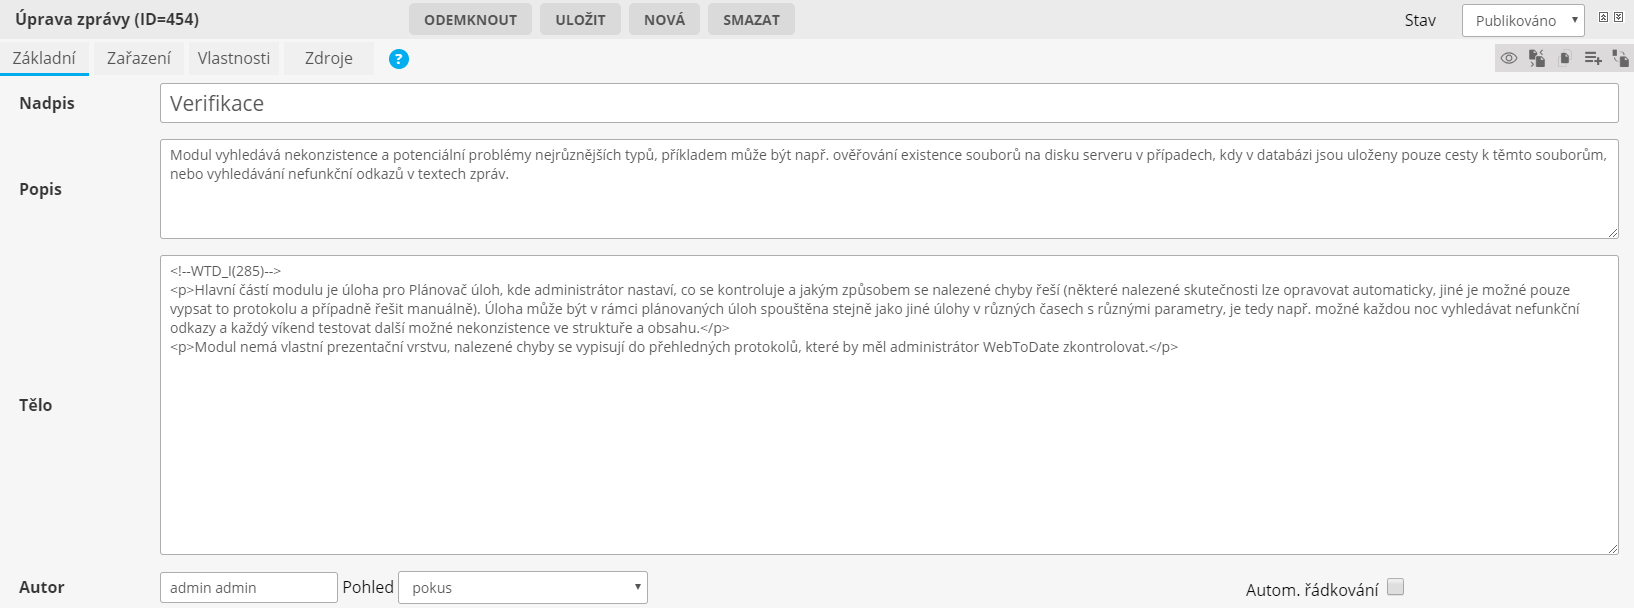Image resolution: width=1634 pixels, height=608 pixels.
Task: Click the collapse-up double chevron icon
Action: pos(1604,17)
